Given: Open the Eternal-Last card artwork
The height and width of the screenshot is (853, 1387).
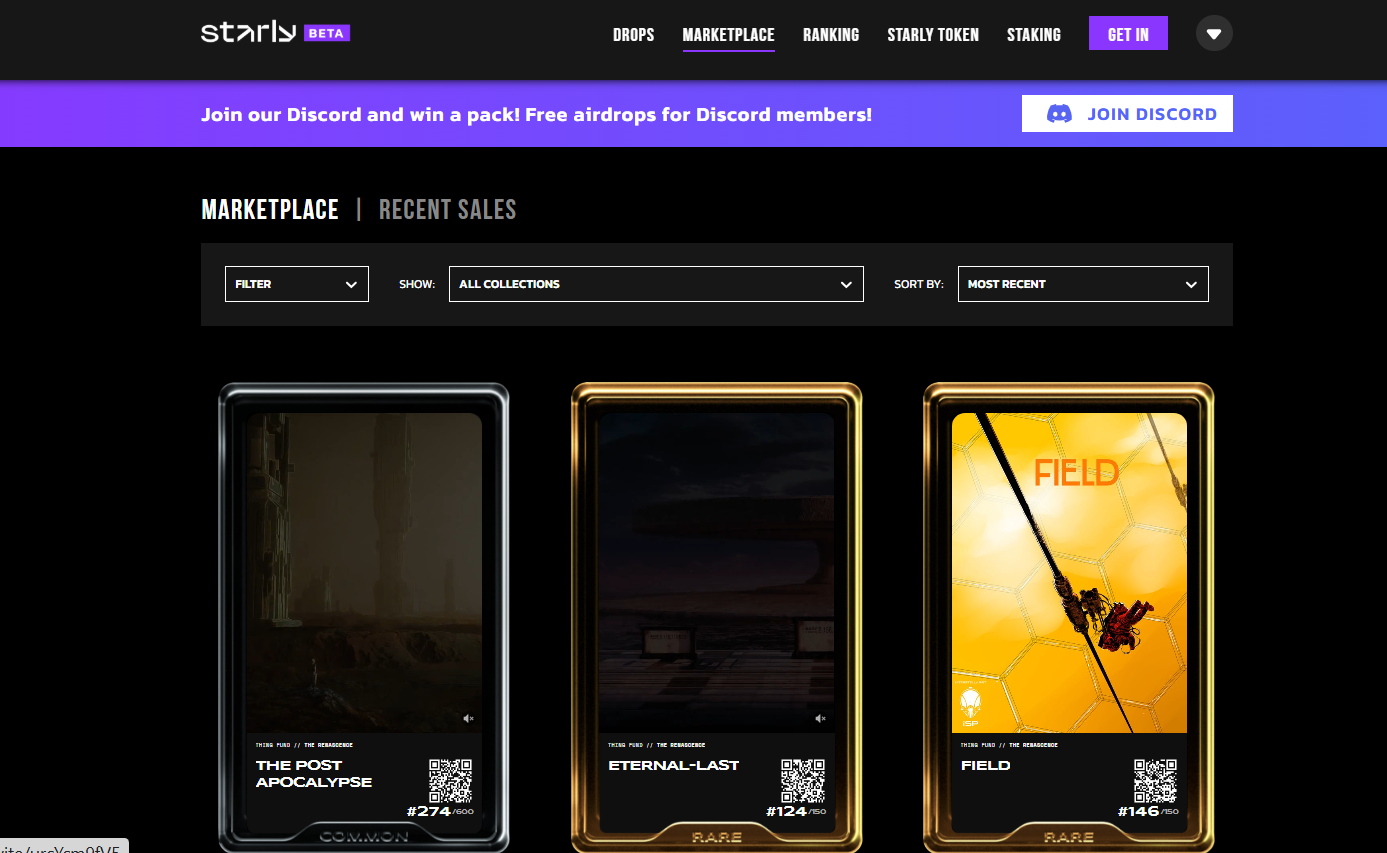Looking at the screenshot, I should [x=716, y=572].
